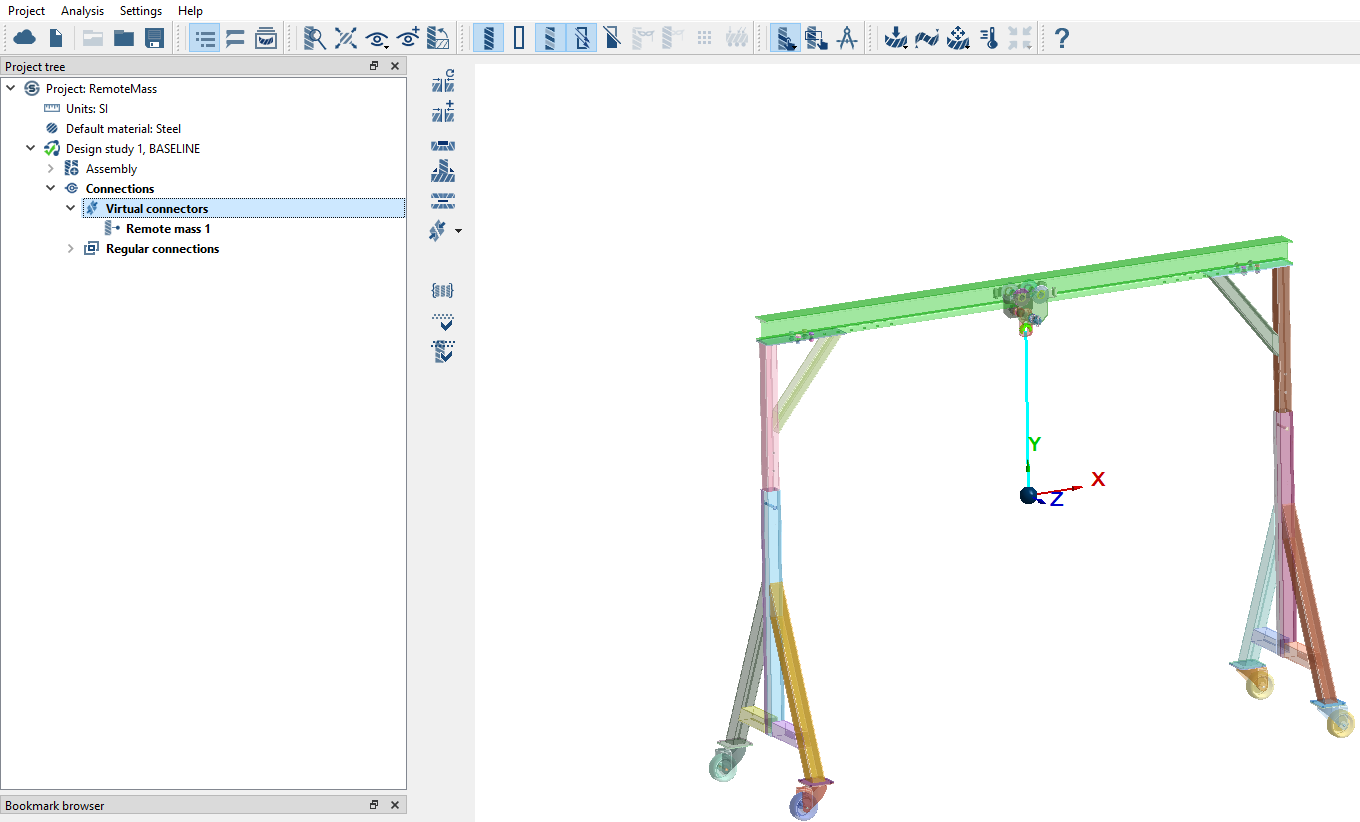
Task: Click the save floppy disk icon
Action: pos(154,38)
